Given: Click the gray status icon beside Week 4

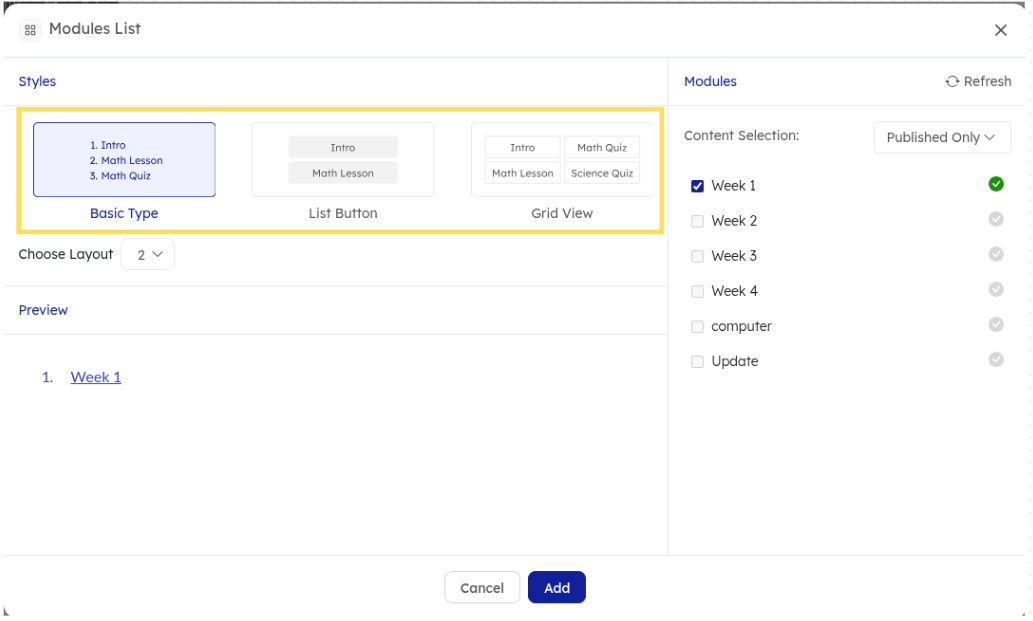Looking at the screenshot, I should (996, 290).
